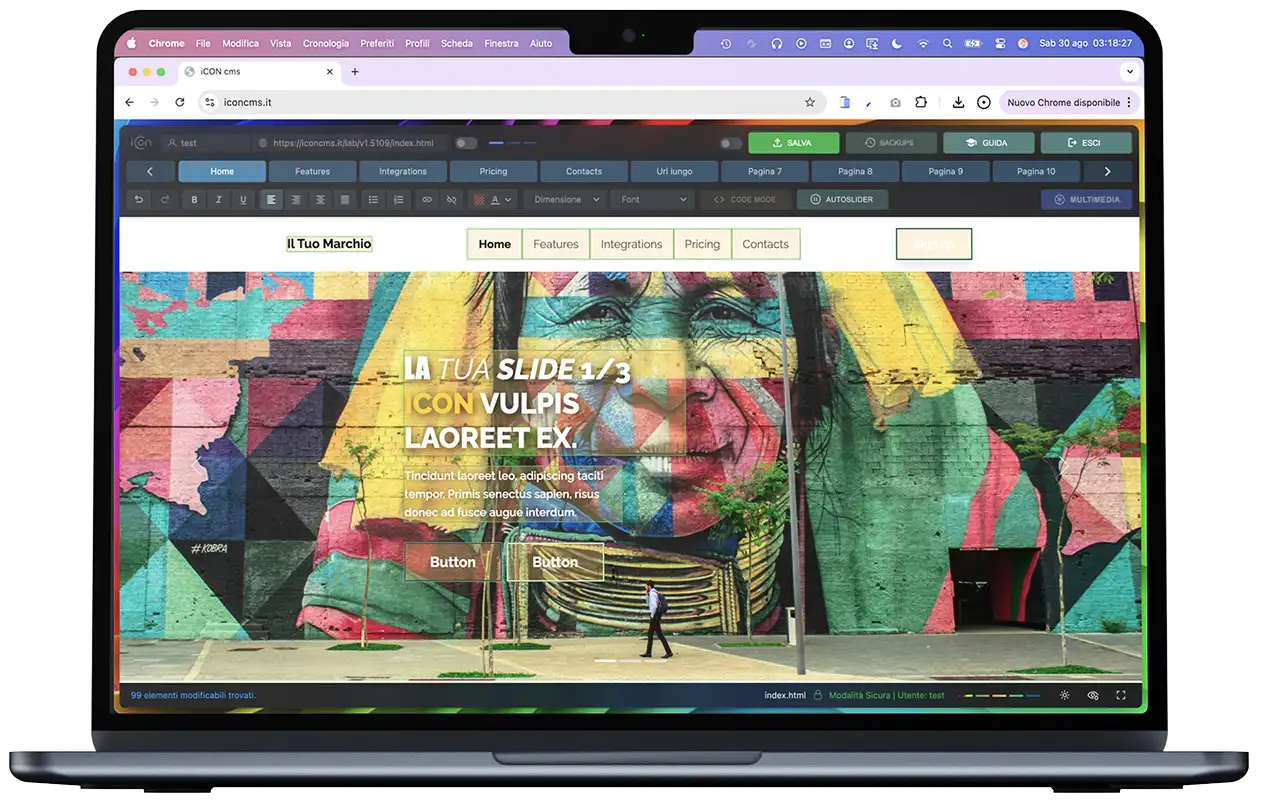Switch to the Pricing page tab
Screen dimensions: 1261x802
(x=493, y=171)
